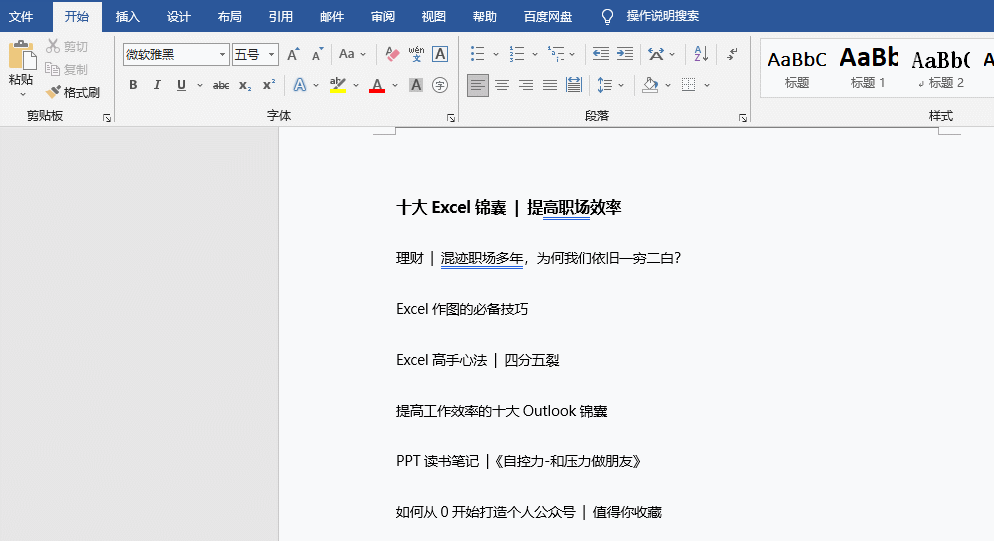Switch to the 引用 (References) tab
994x541 pixels.
280,16
